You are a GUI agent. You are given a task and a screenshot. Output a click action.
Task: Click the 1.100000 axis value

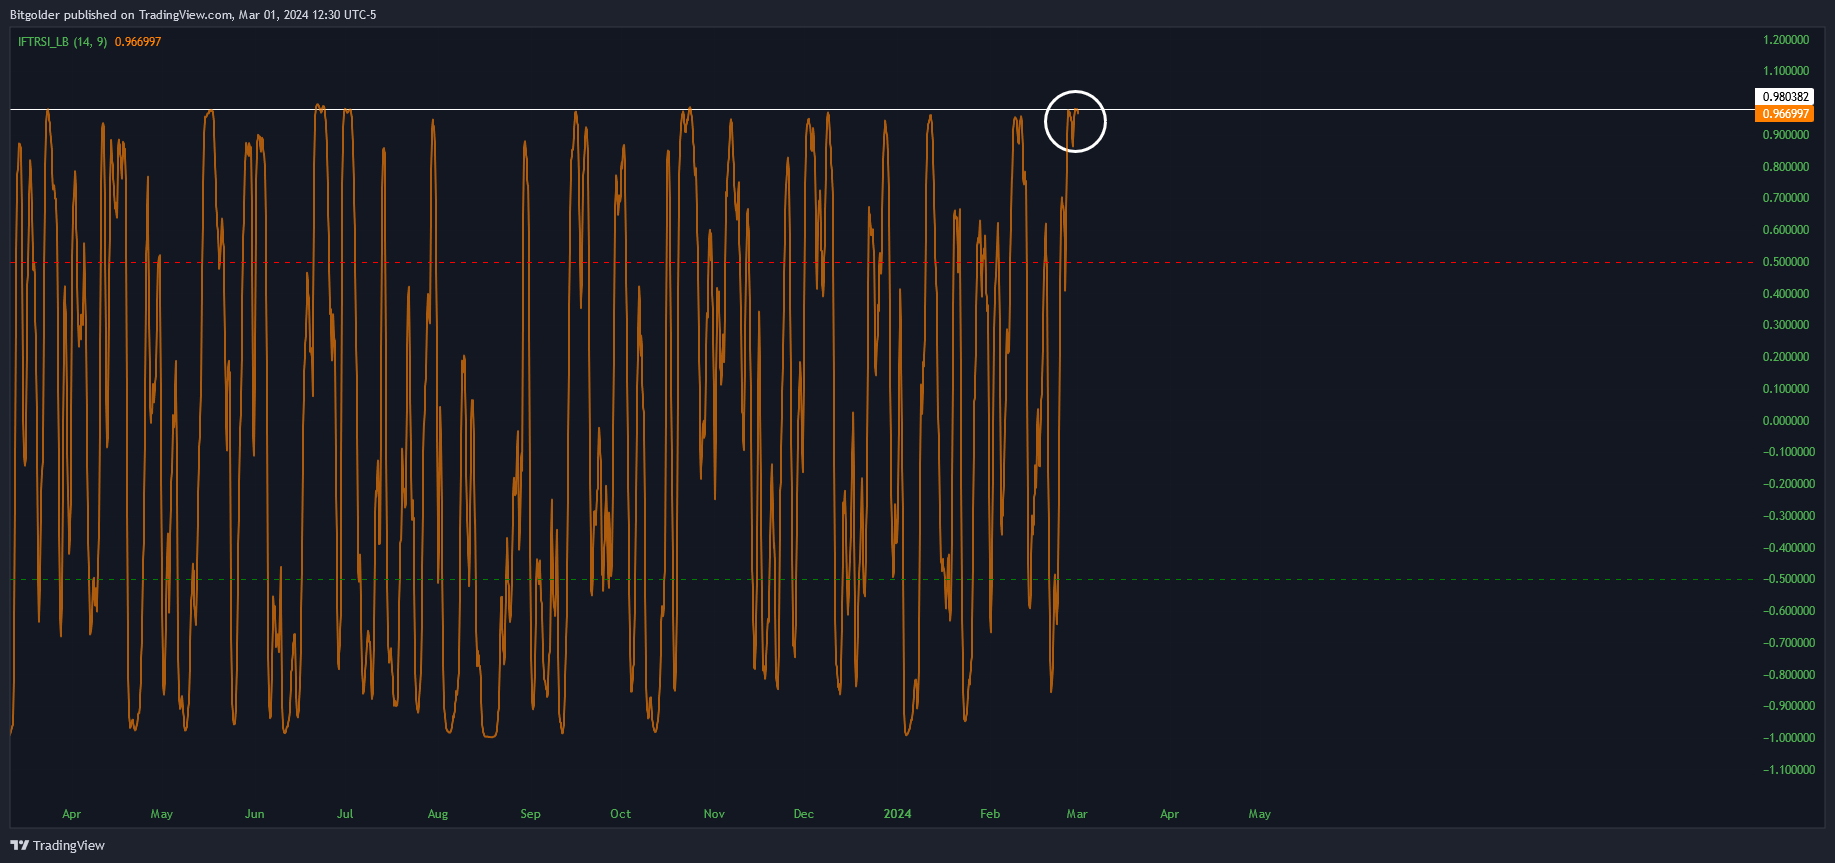click(x=1786, y=71)
